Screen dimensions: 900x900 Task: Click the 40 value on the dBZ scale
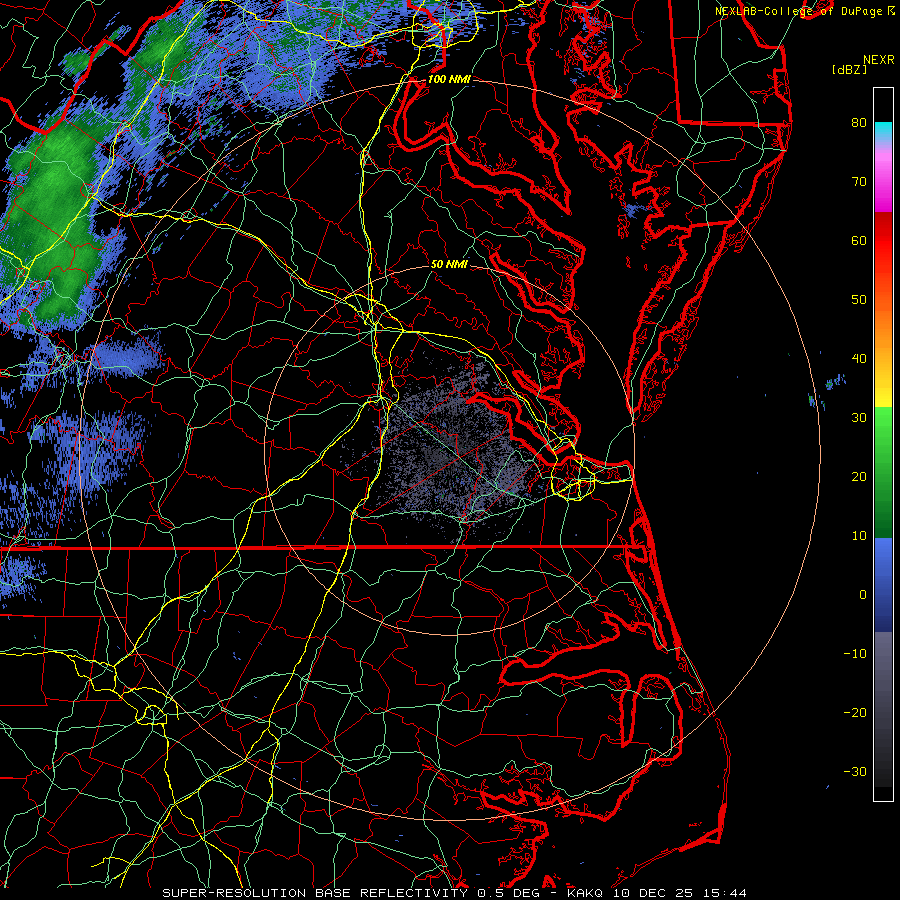tap(859, 359)
